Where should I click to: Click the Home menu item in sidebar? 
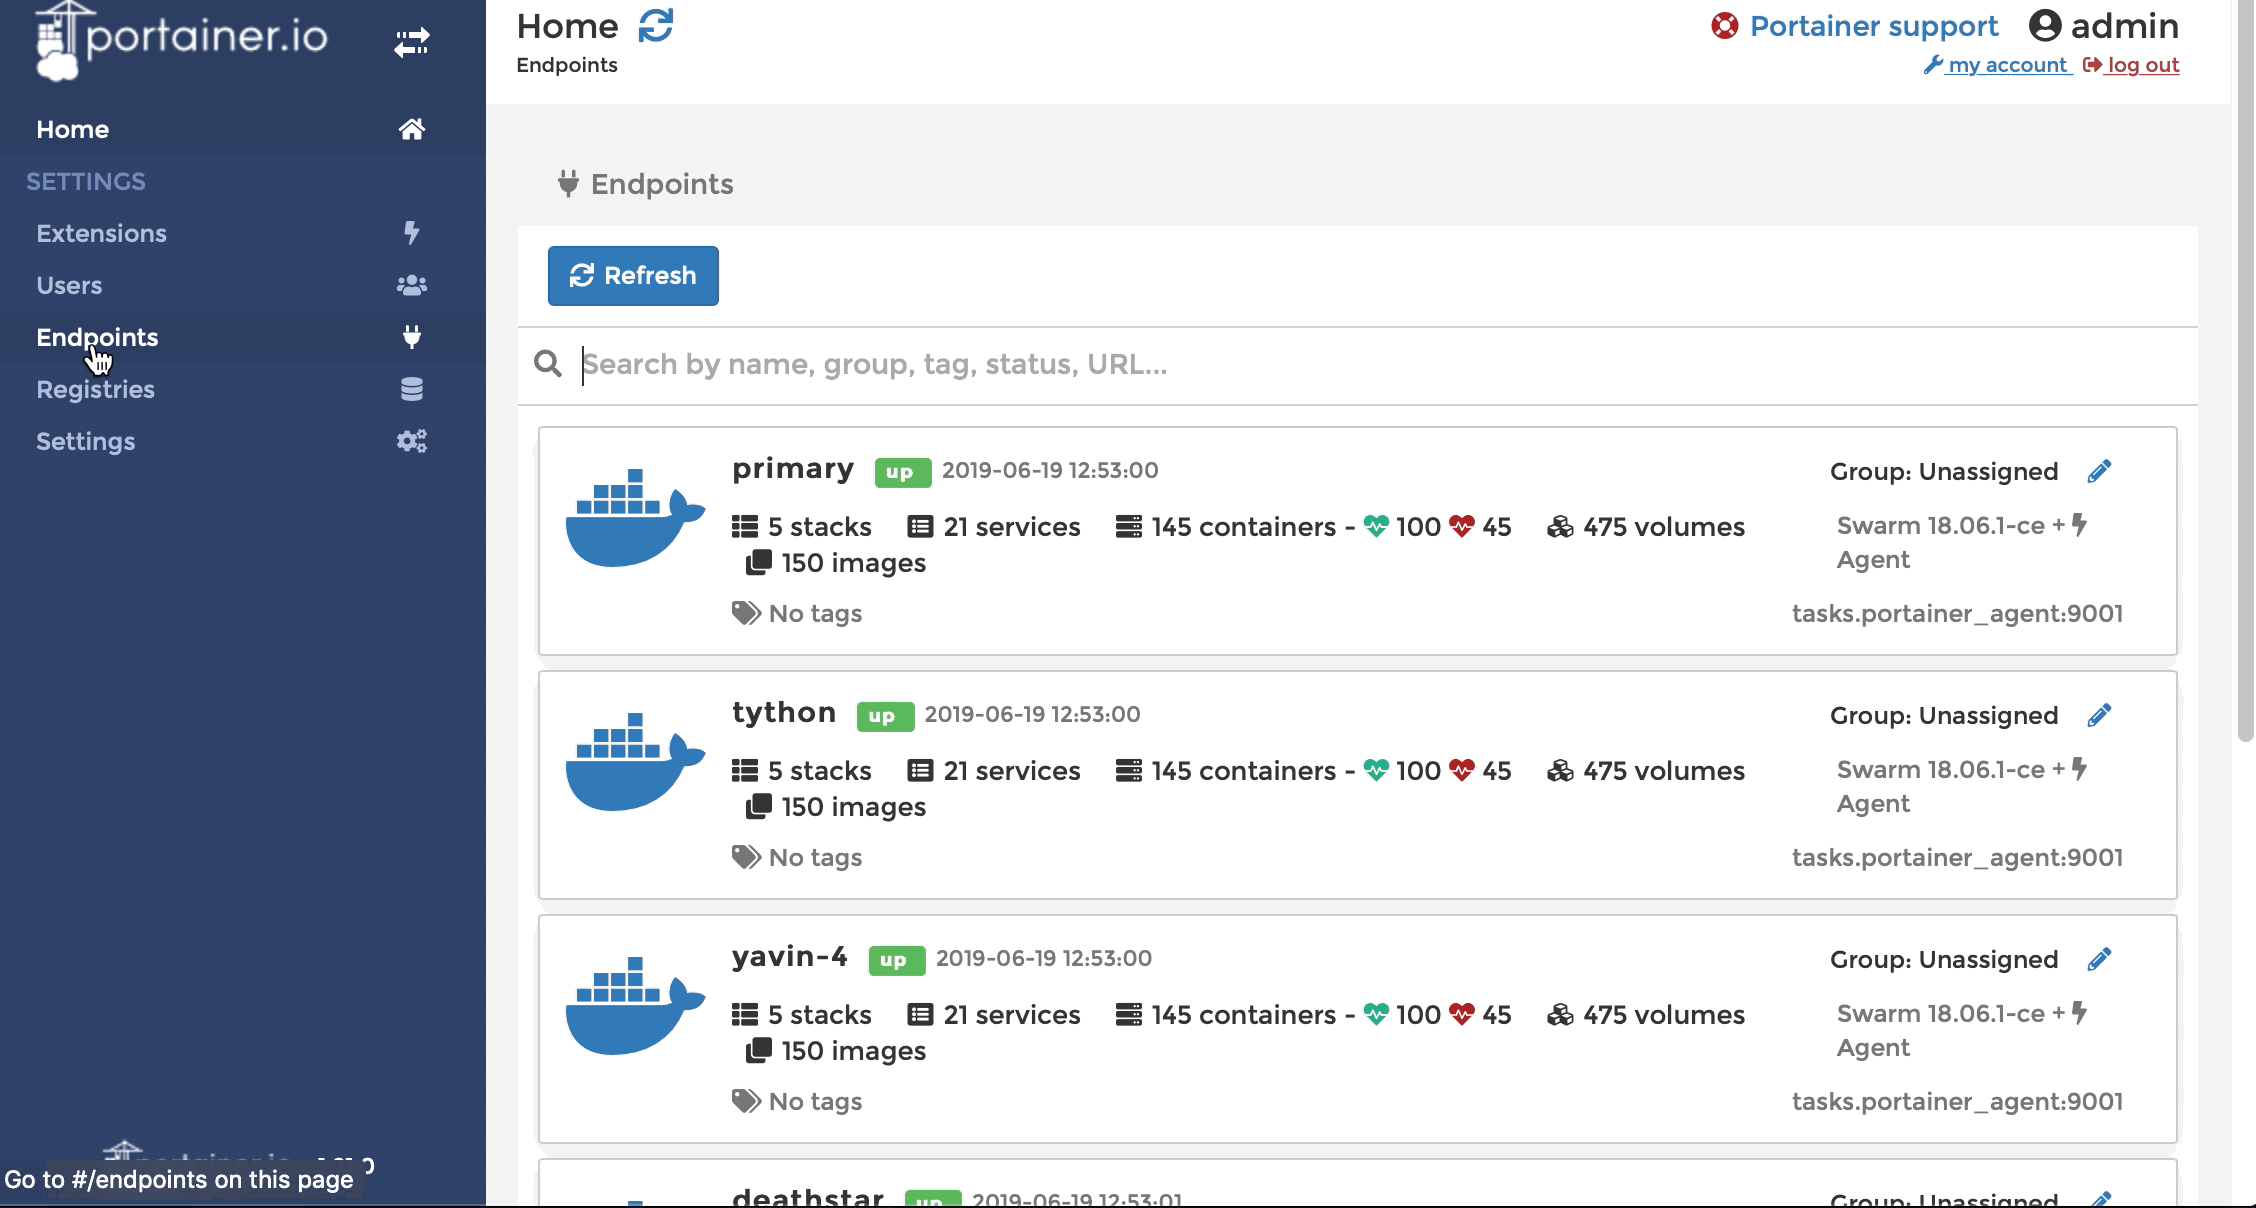coord(73,128)
